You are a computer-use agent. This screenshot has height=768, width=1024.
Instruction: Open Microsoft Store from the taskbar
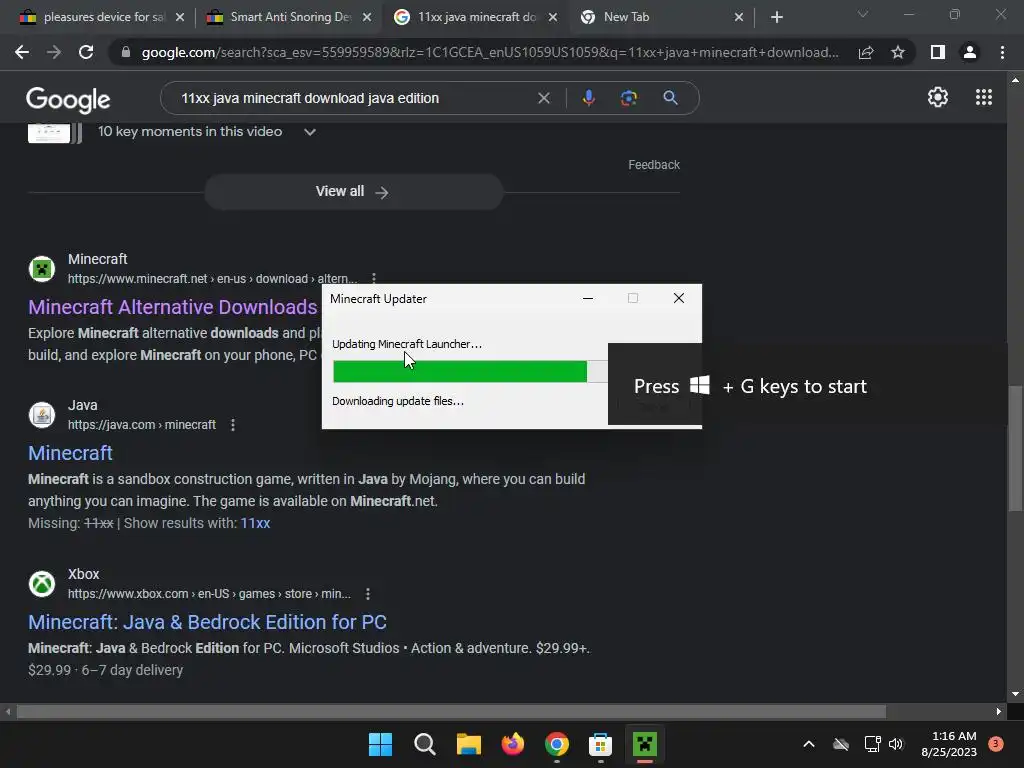(600, 744)
